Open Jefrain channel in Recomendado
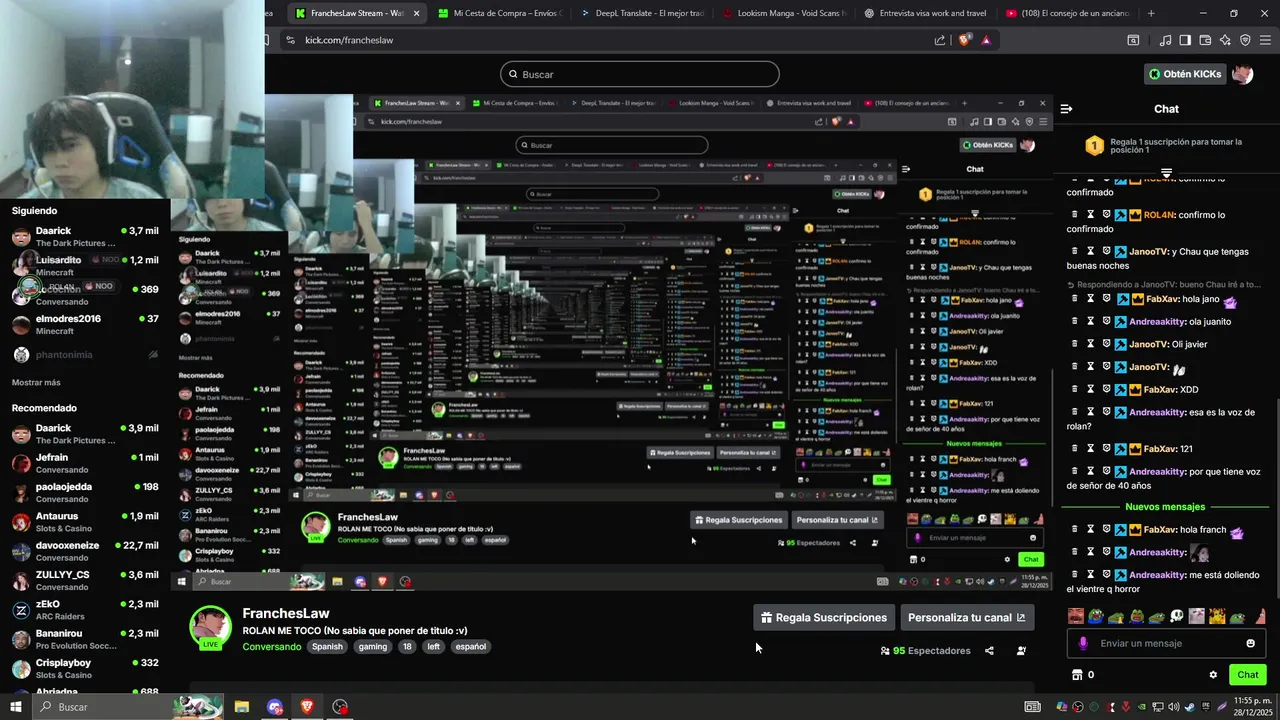The width and height of the screenshot is (1280, 720). coord(85,463)
